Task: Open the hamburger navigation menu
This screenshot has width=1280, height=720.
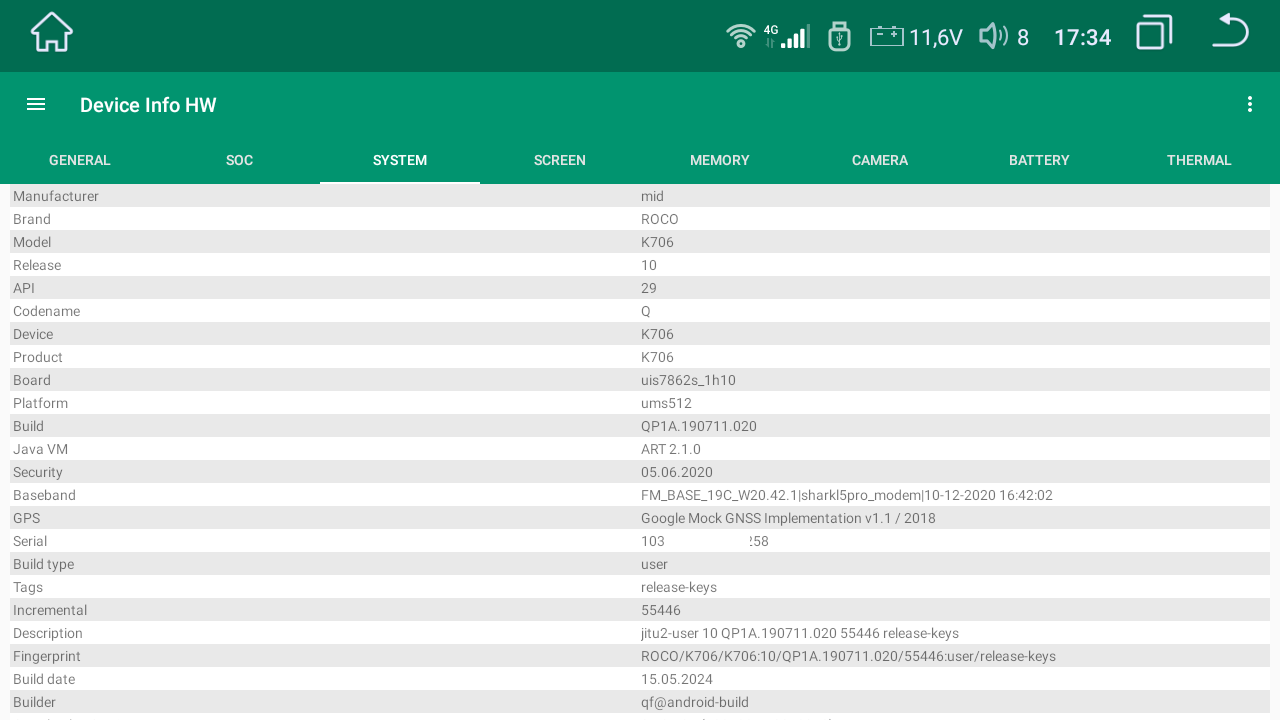Action: pyautogui.click(x=36, y=104)
